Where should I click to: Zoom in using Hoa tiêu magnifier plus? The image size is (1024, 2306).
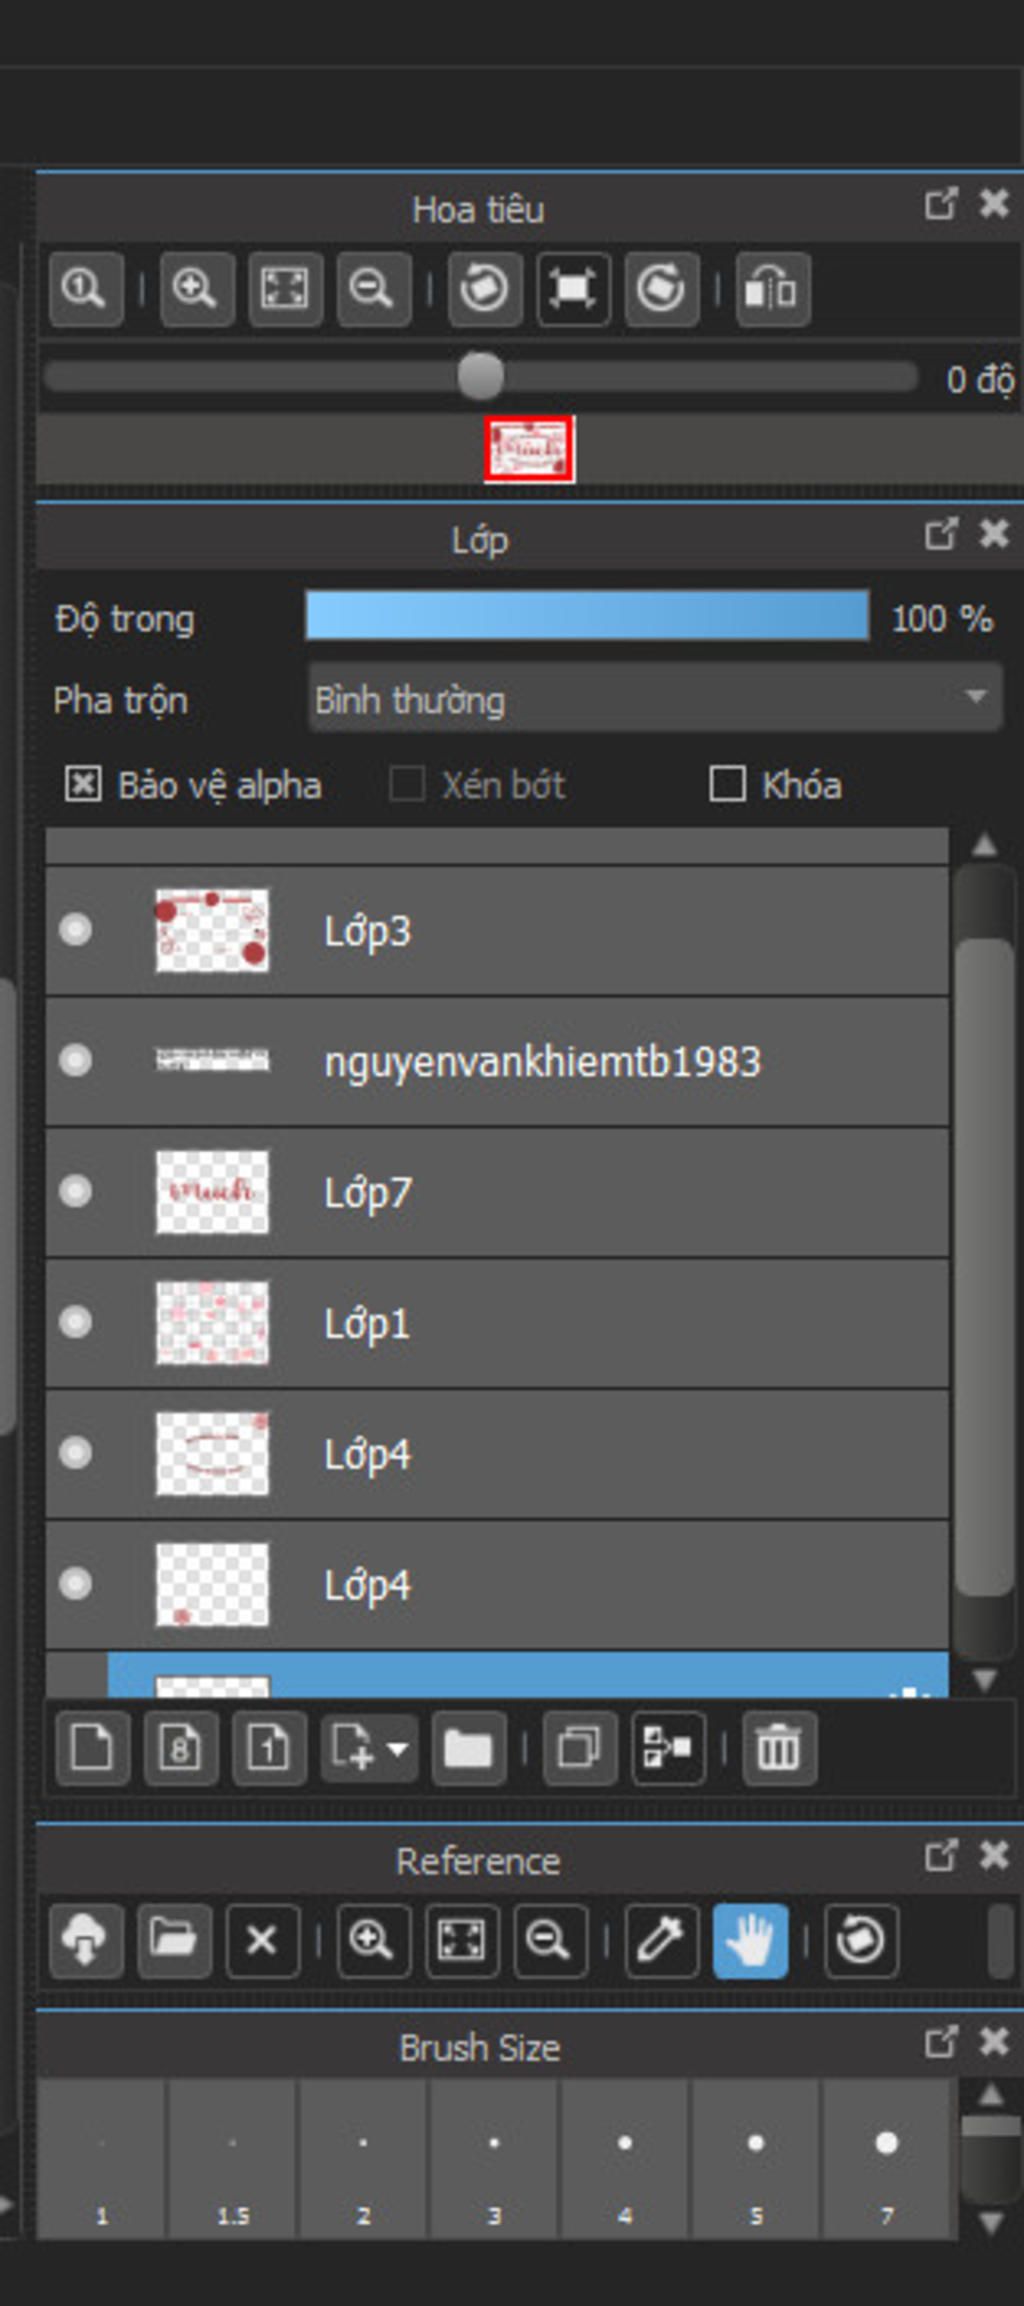click(x=196, y=289)
